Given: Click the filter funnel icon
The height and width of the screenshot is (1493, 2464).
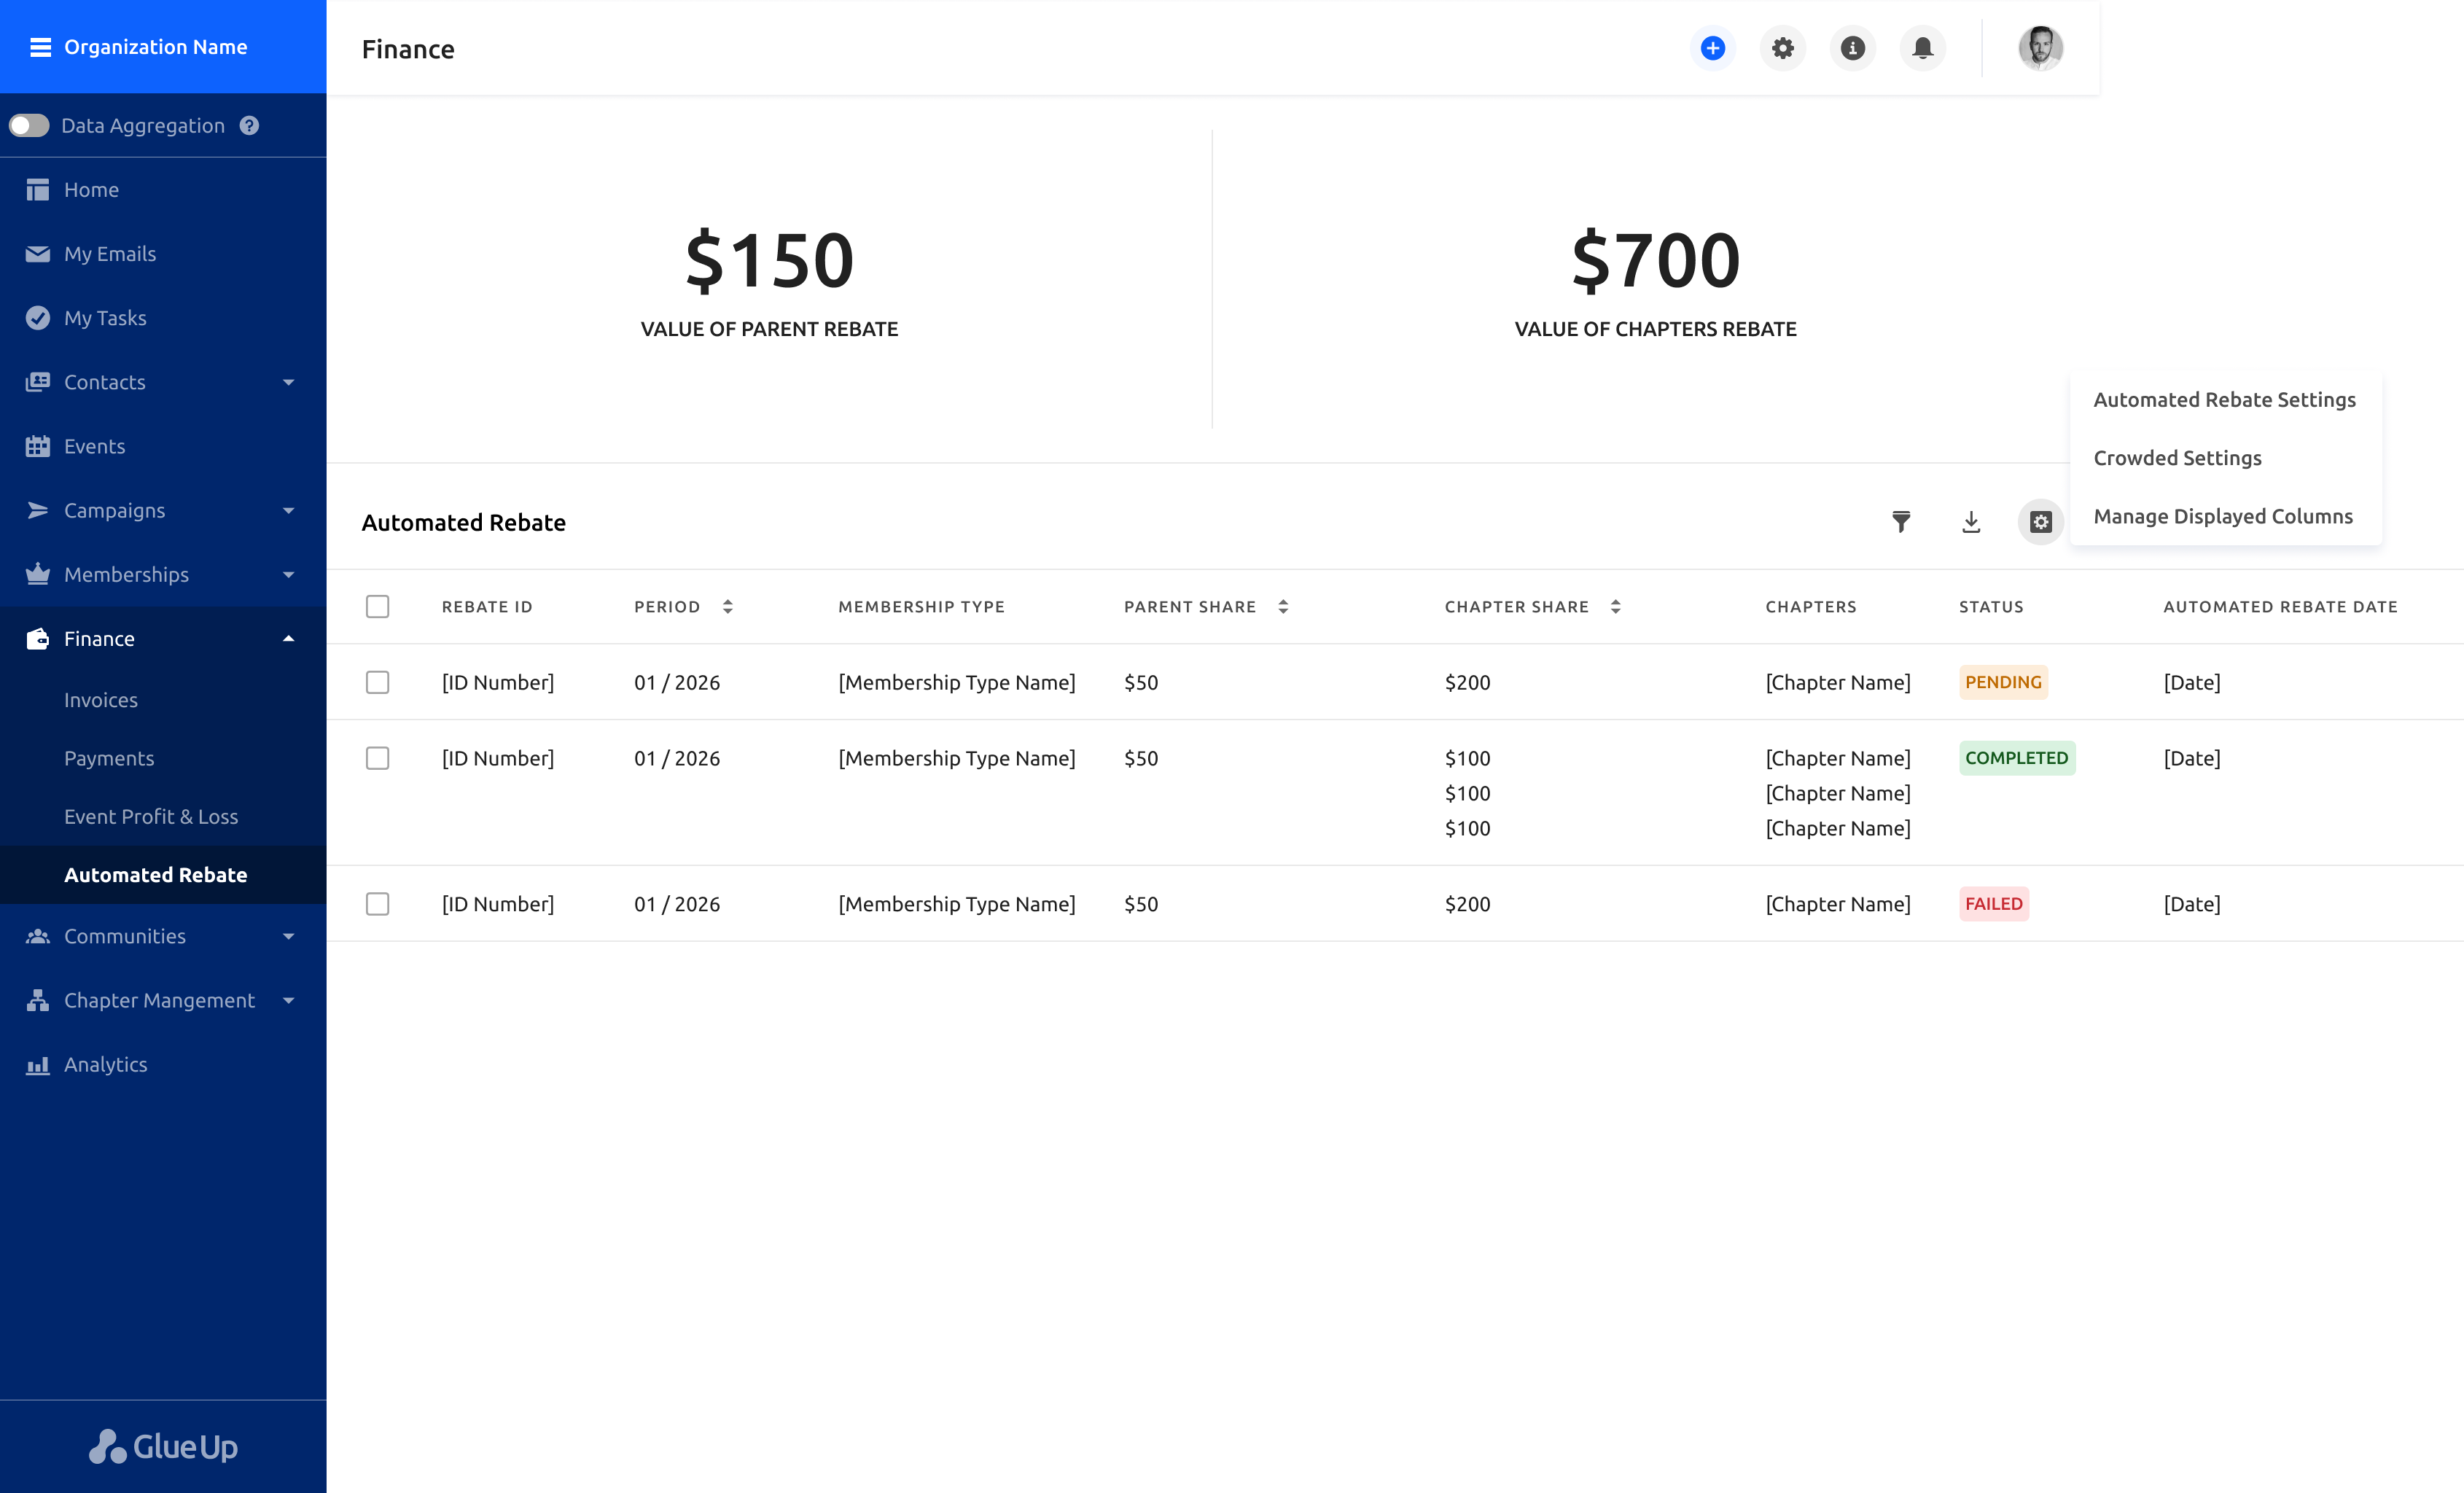Looking at the screenshot, I should (x=1901, y=522).
